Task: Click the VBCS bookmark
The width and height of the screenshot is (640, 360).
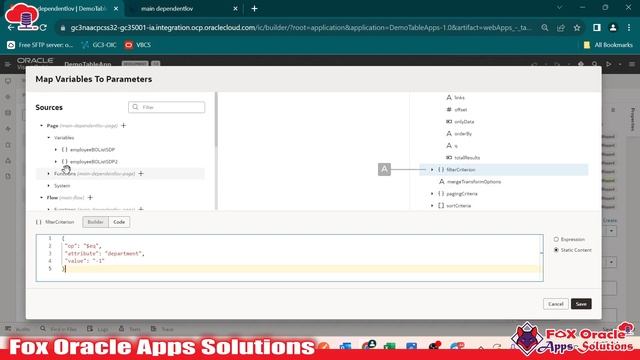Action: [138, 45]
